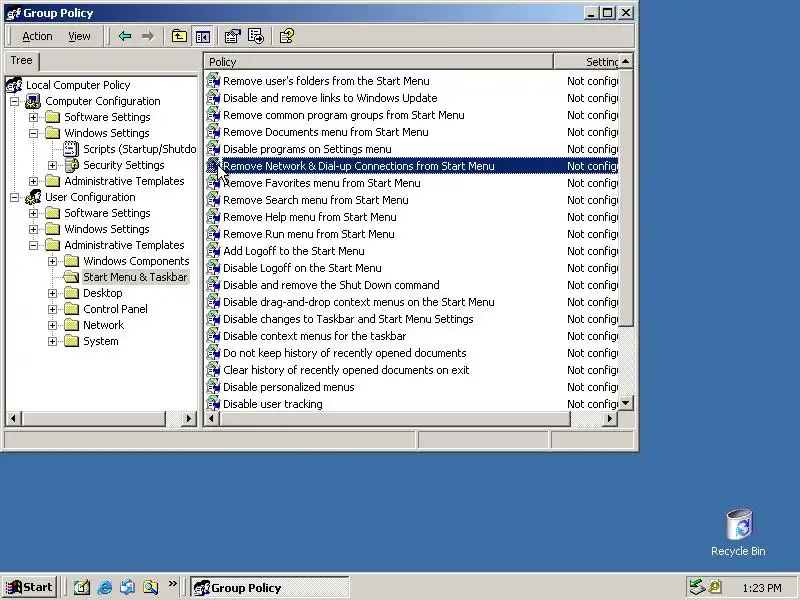
Task: Click policy icon beside Disable personalized menus
Action: pos(213,387)
